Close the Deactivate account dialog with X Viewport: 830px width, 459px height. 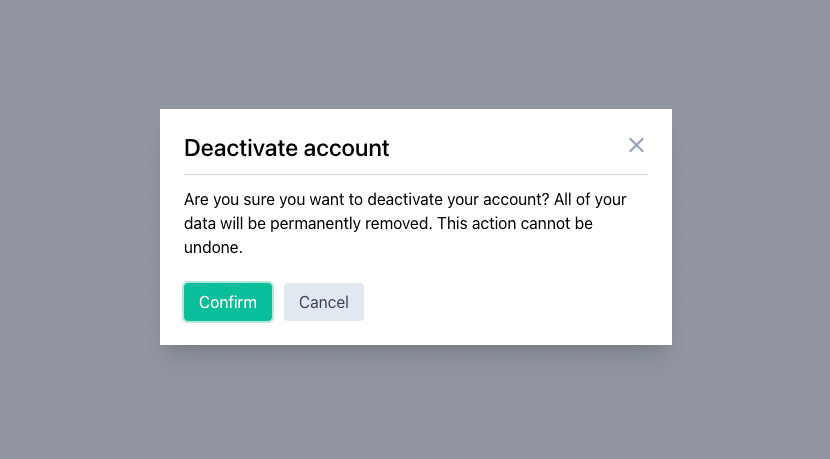[x=636, y=145]
